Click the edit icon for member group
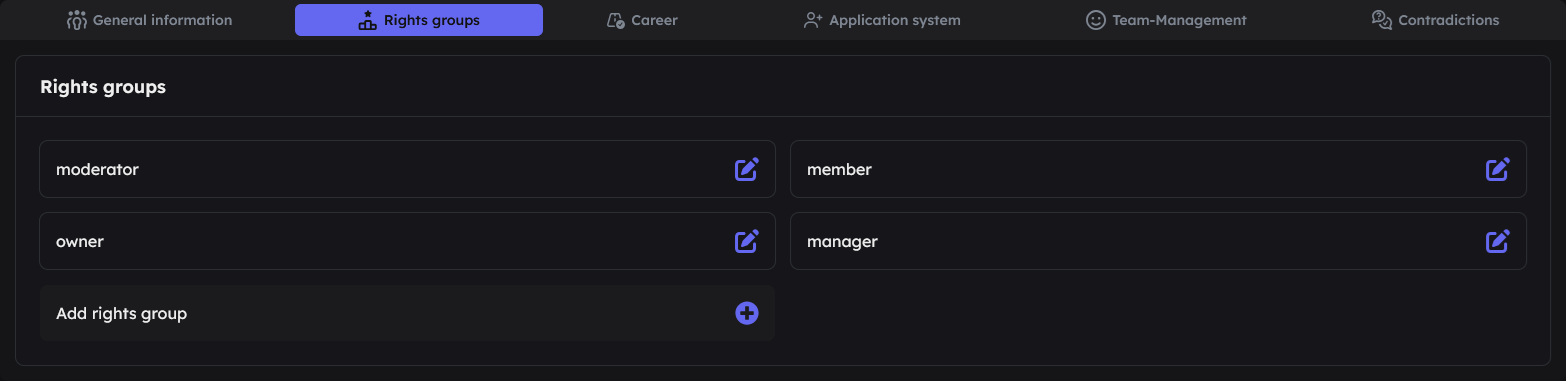 point(1498,169)
